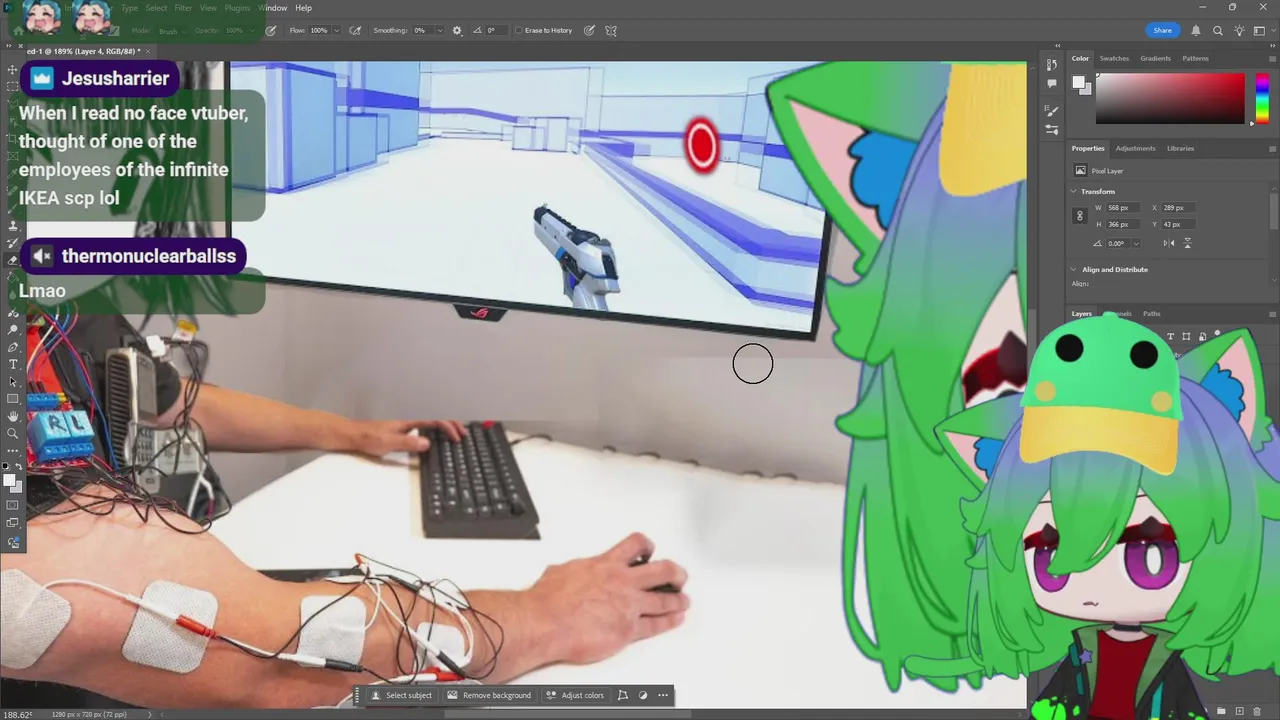Filter layers by shape icon

1186,336
